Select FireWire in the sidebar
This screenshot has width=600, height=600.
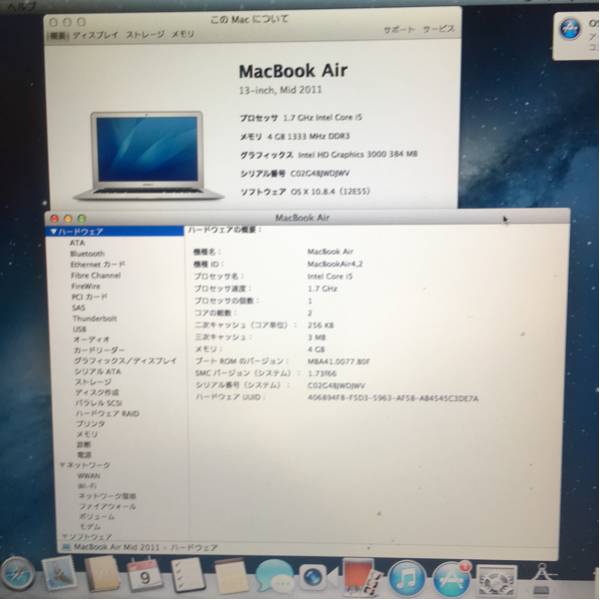tap(86, 286)
